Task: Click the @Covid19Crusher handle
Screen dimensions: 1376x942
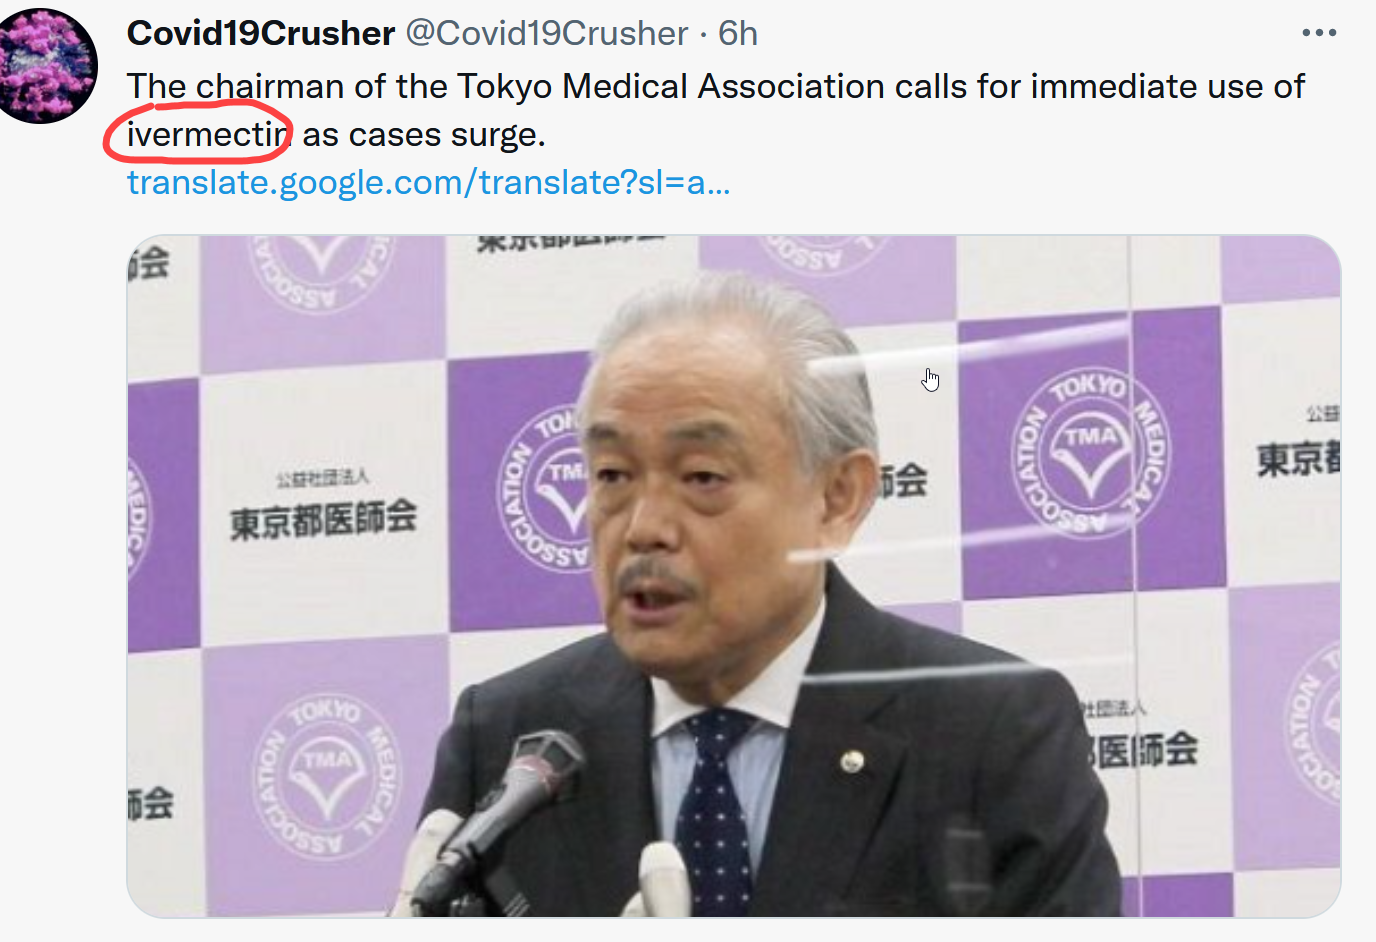Action: tap(547, 33)
